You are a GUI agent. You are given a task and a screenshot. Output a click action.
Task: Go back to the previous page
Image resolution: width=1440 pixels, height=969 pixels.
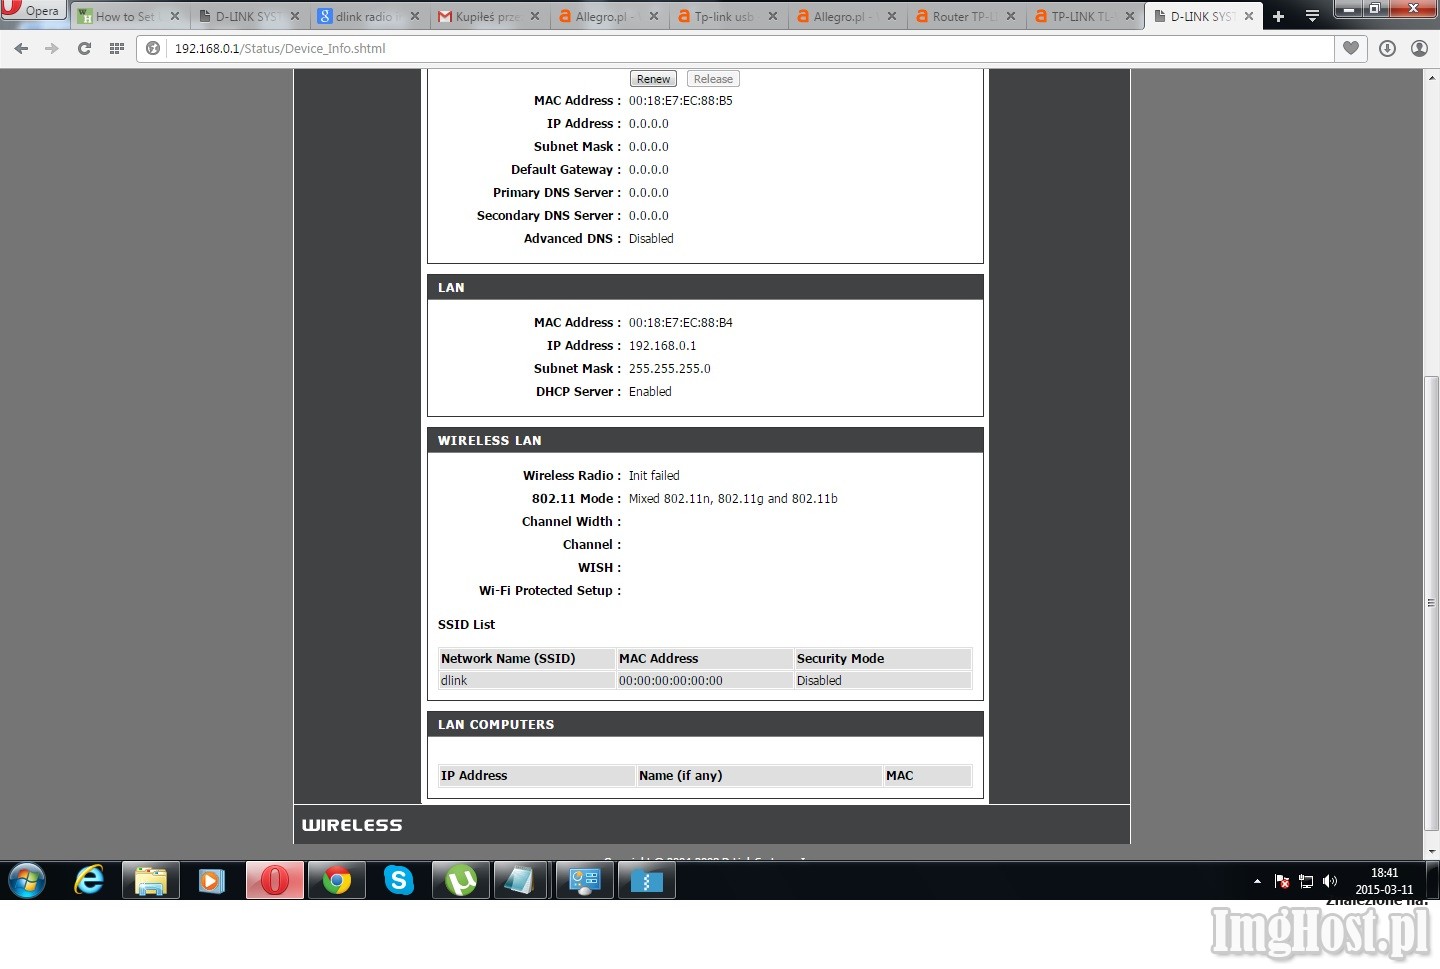tap(21, 48)
